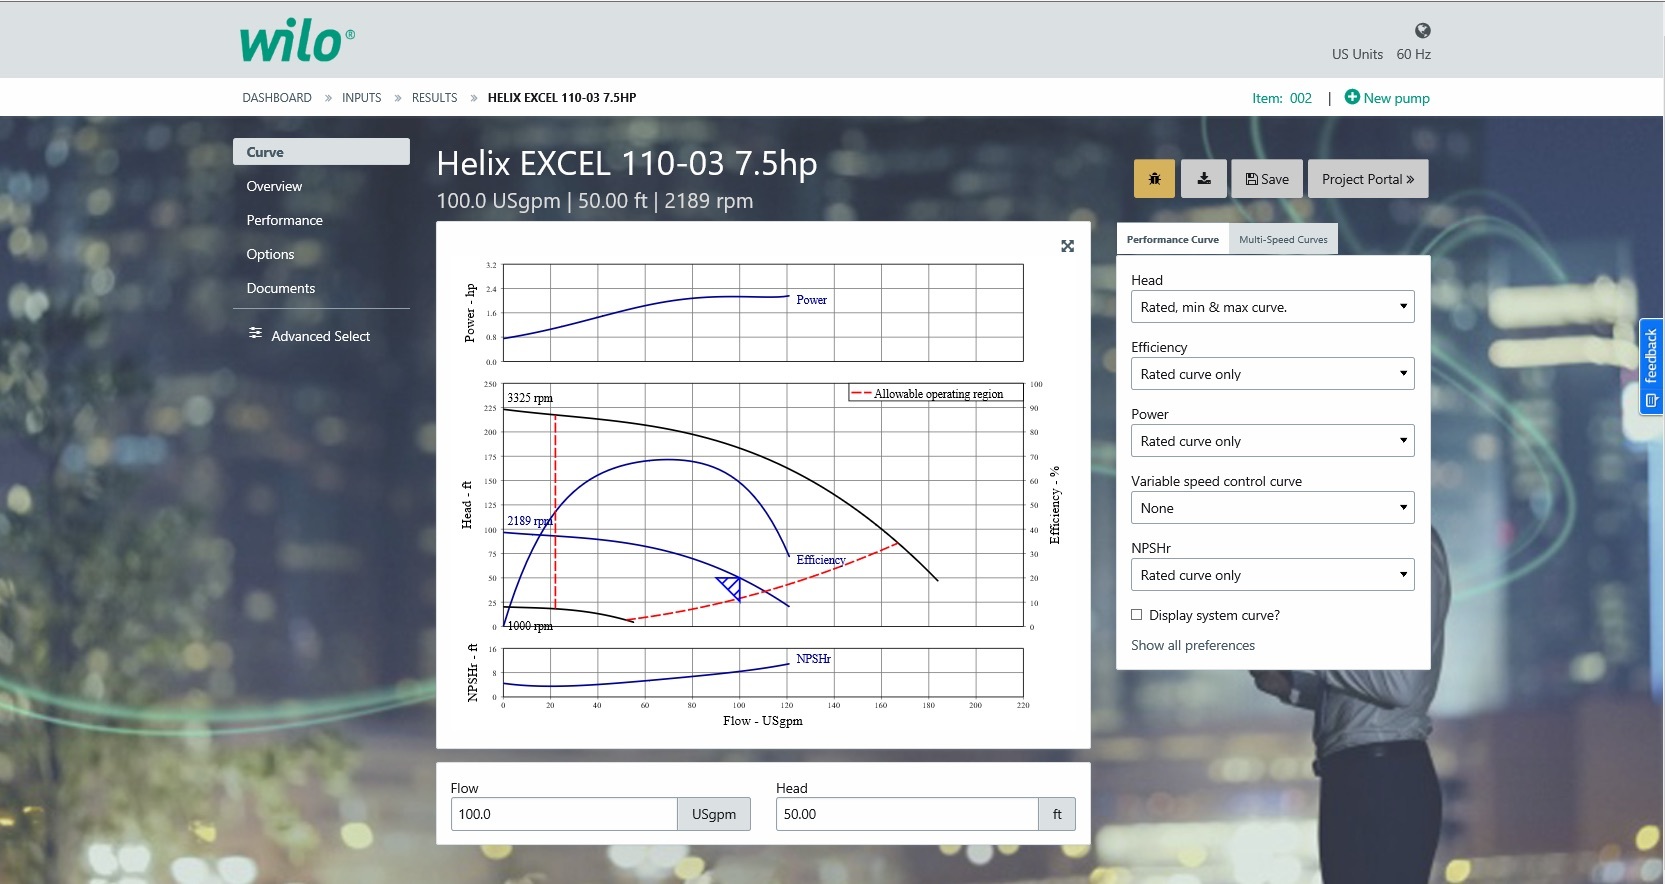Open the Head curve dropdown

click(x=1272, y=307)
